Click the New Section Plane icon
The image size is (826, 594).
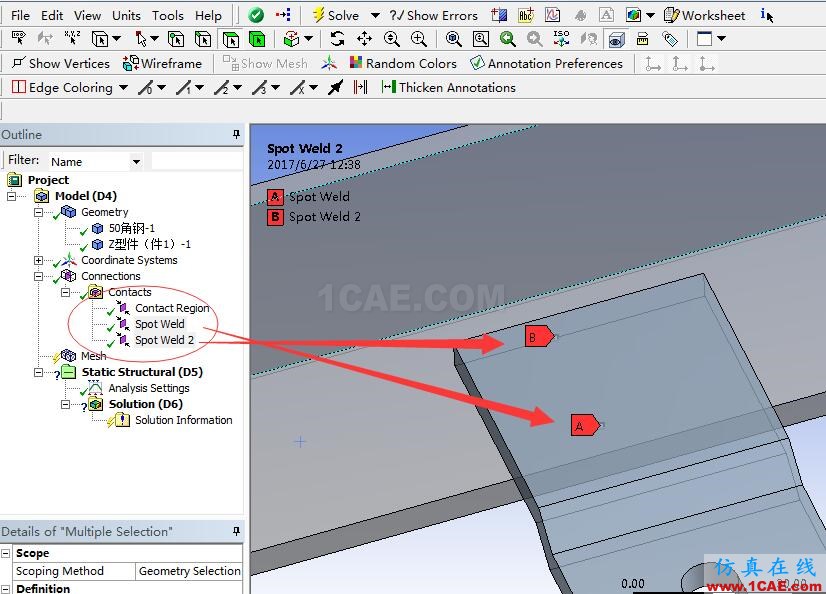(499, 15)
